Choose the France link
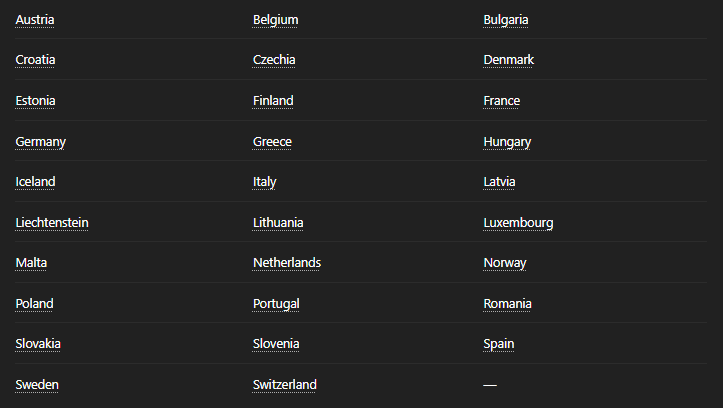 (x=502, y=101)
